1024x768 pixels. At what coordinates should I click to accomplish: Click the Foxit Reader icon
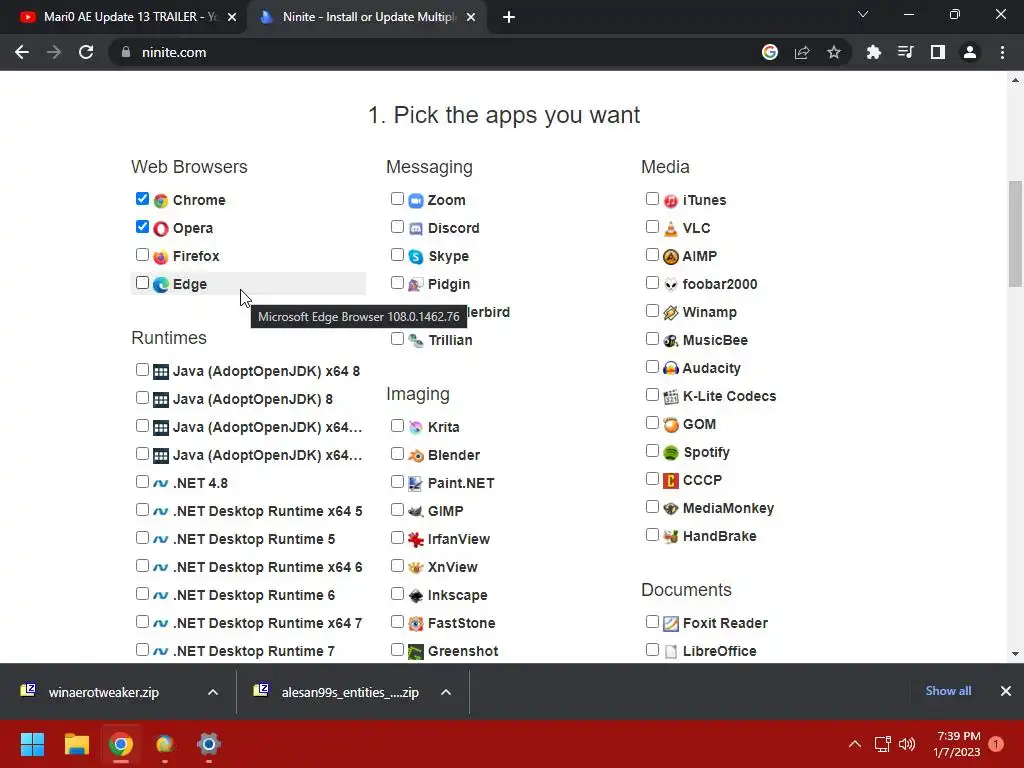[x=671, y=624]
